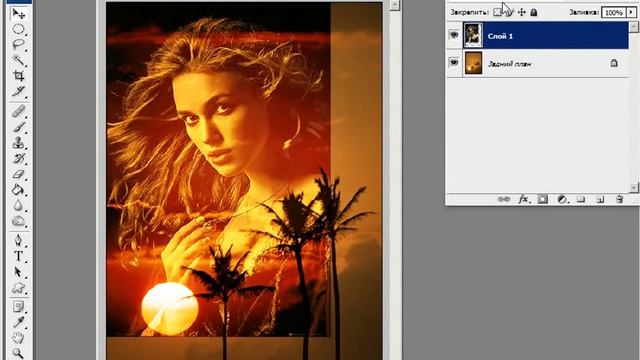
Task: Select the Slice tool
Action: point(18,91)
